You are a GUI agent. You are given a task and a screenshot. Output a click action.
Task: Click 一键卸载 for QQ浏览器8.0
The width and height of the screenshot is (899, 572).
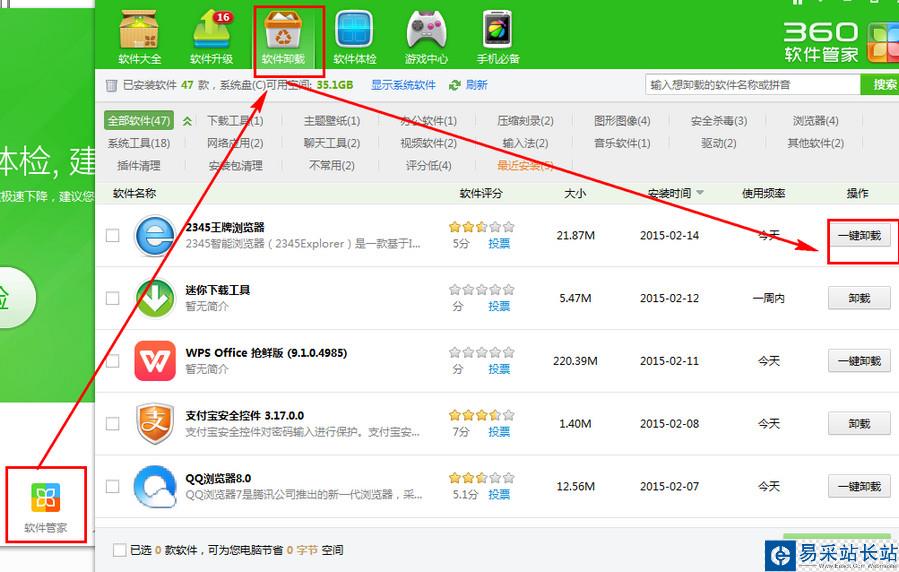click(859, 487)
